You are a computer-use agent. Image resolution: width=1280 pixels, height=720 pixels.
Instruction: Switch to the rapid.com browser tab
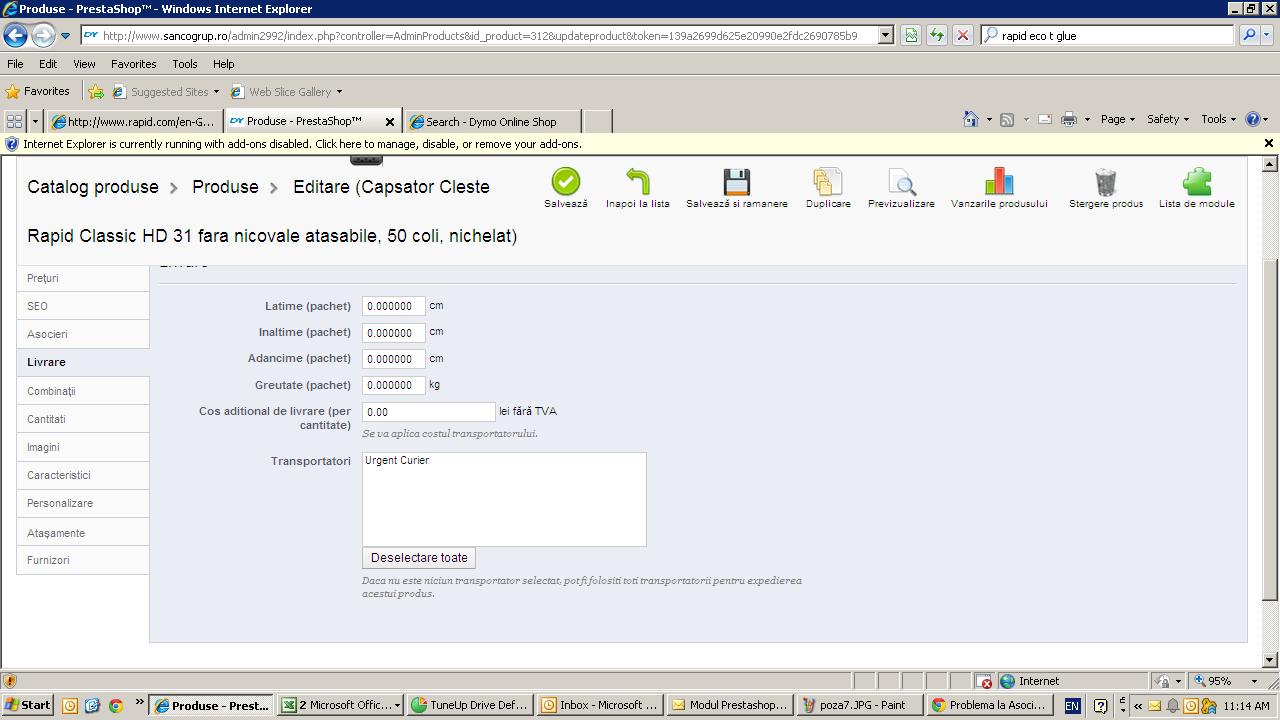pos(134,121)
